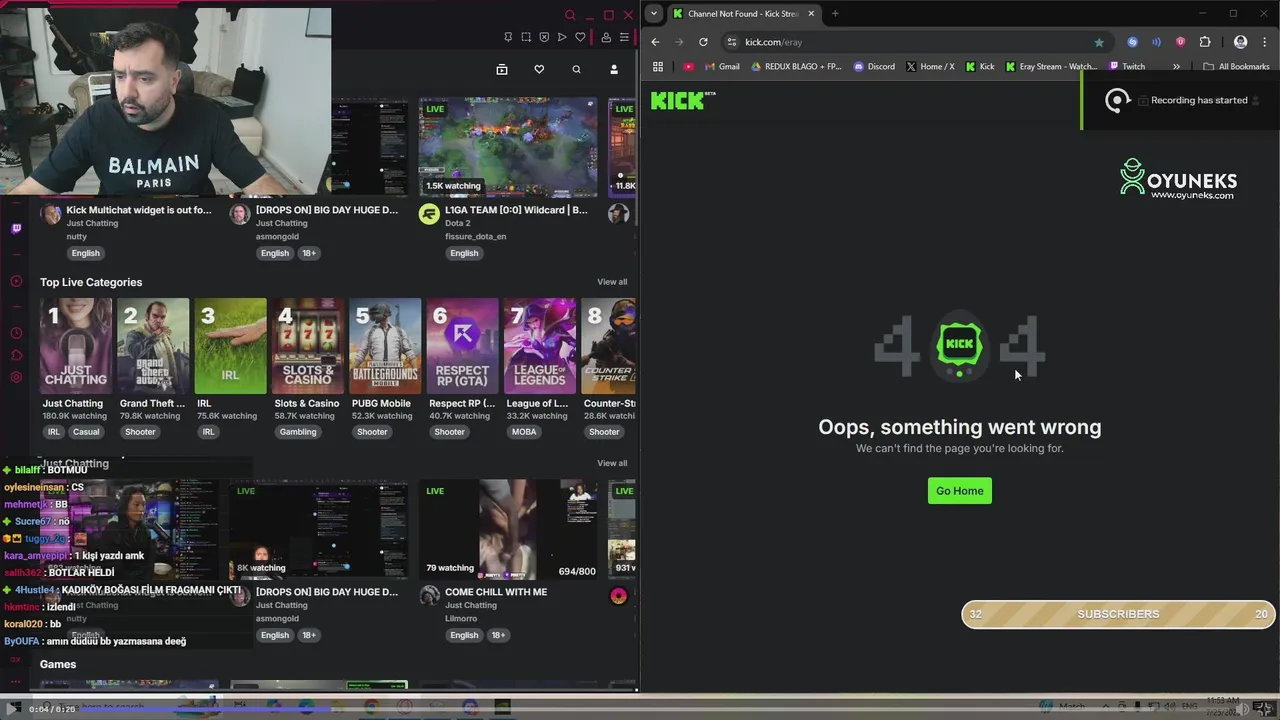
Task: Open Grand Theft Auto category card
Action: 153,345
